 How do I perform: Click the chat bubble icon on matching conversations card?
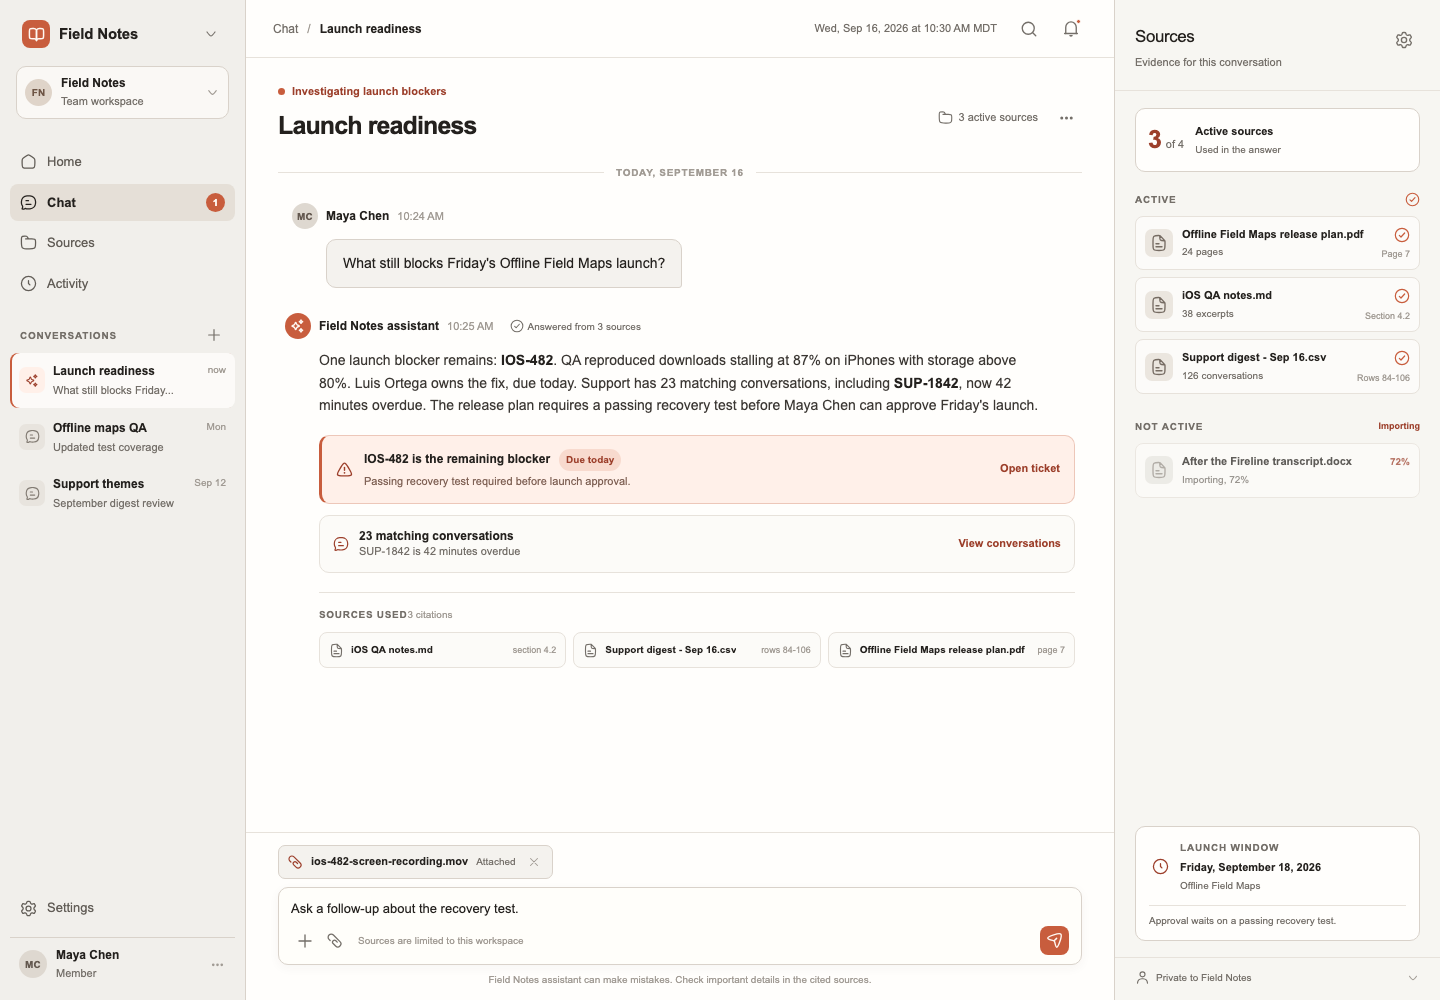tap(341, 544)
